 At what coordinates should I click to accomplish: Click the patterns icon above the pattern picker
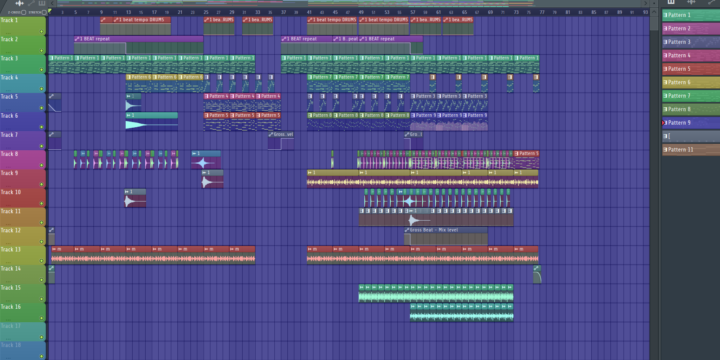pos(671,2)
